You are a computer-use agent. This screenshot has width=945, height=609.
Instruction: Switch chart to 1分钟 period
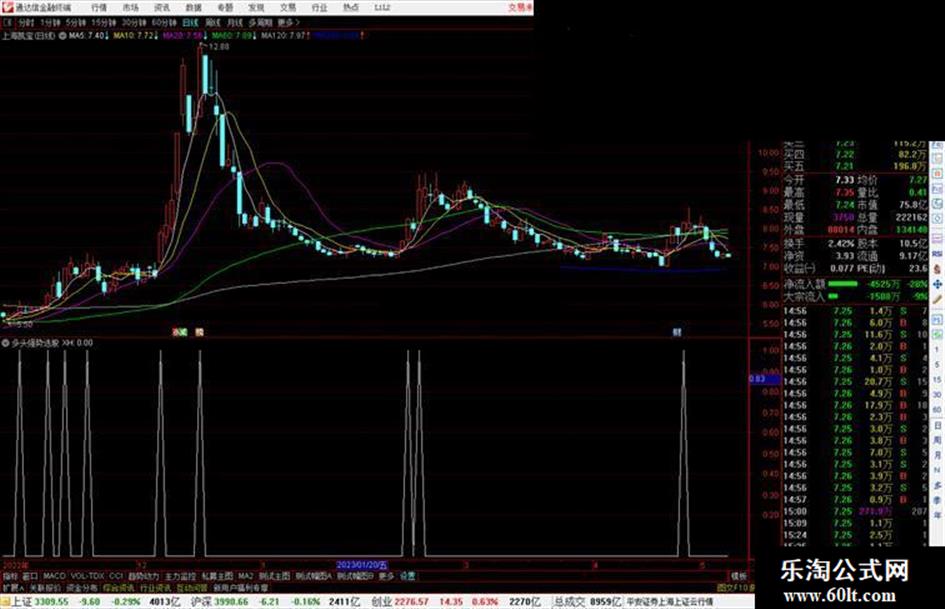tap(50, 23)
